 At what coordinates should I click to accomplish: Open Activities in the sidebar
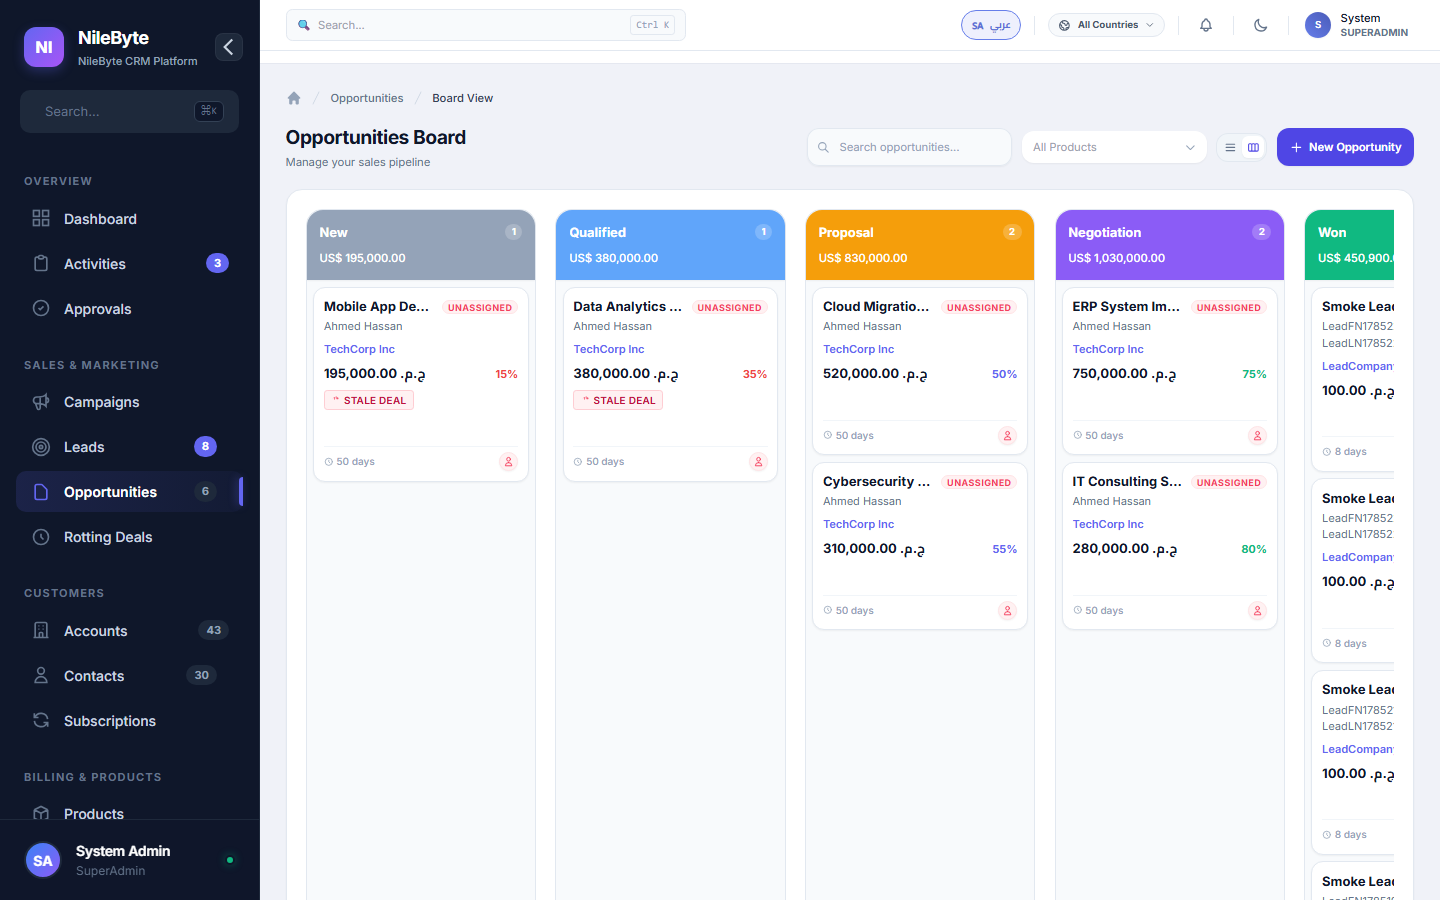(x=130, y=264)
